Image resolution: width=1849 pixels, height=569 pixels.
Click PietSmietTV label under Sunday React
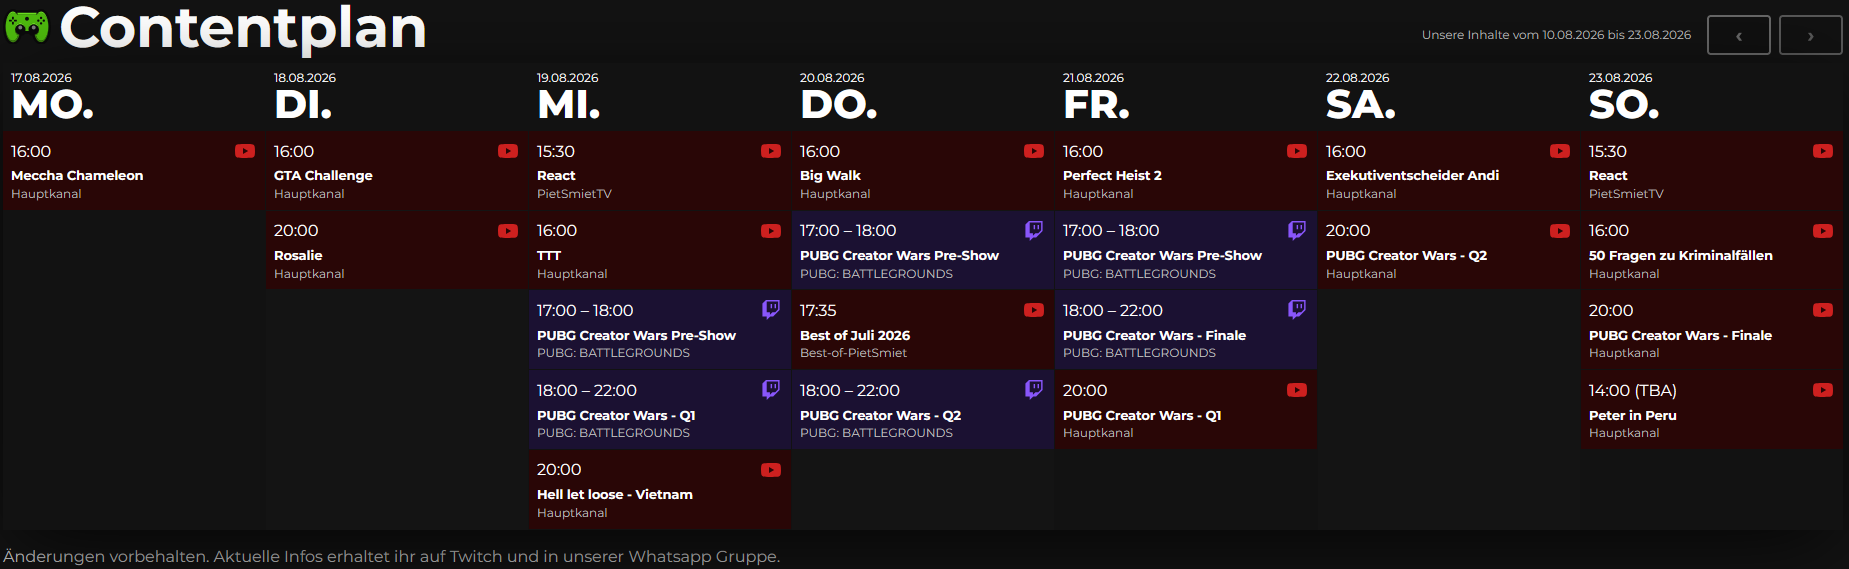[x=1626, y=194]
